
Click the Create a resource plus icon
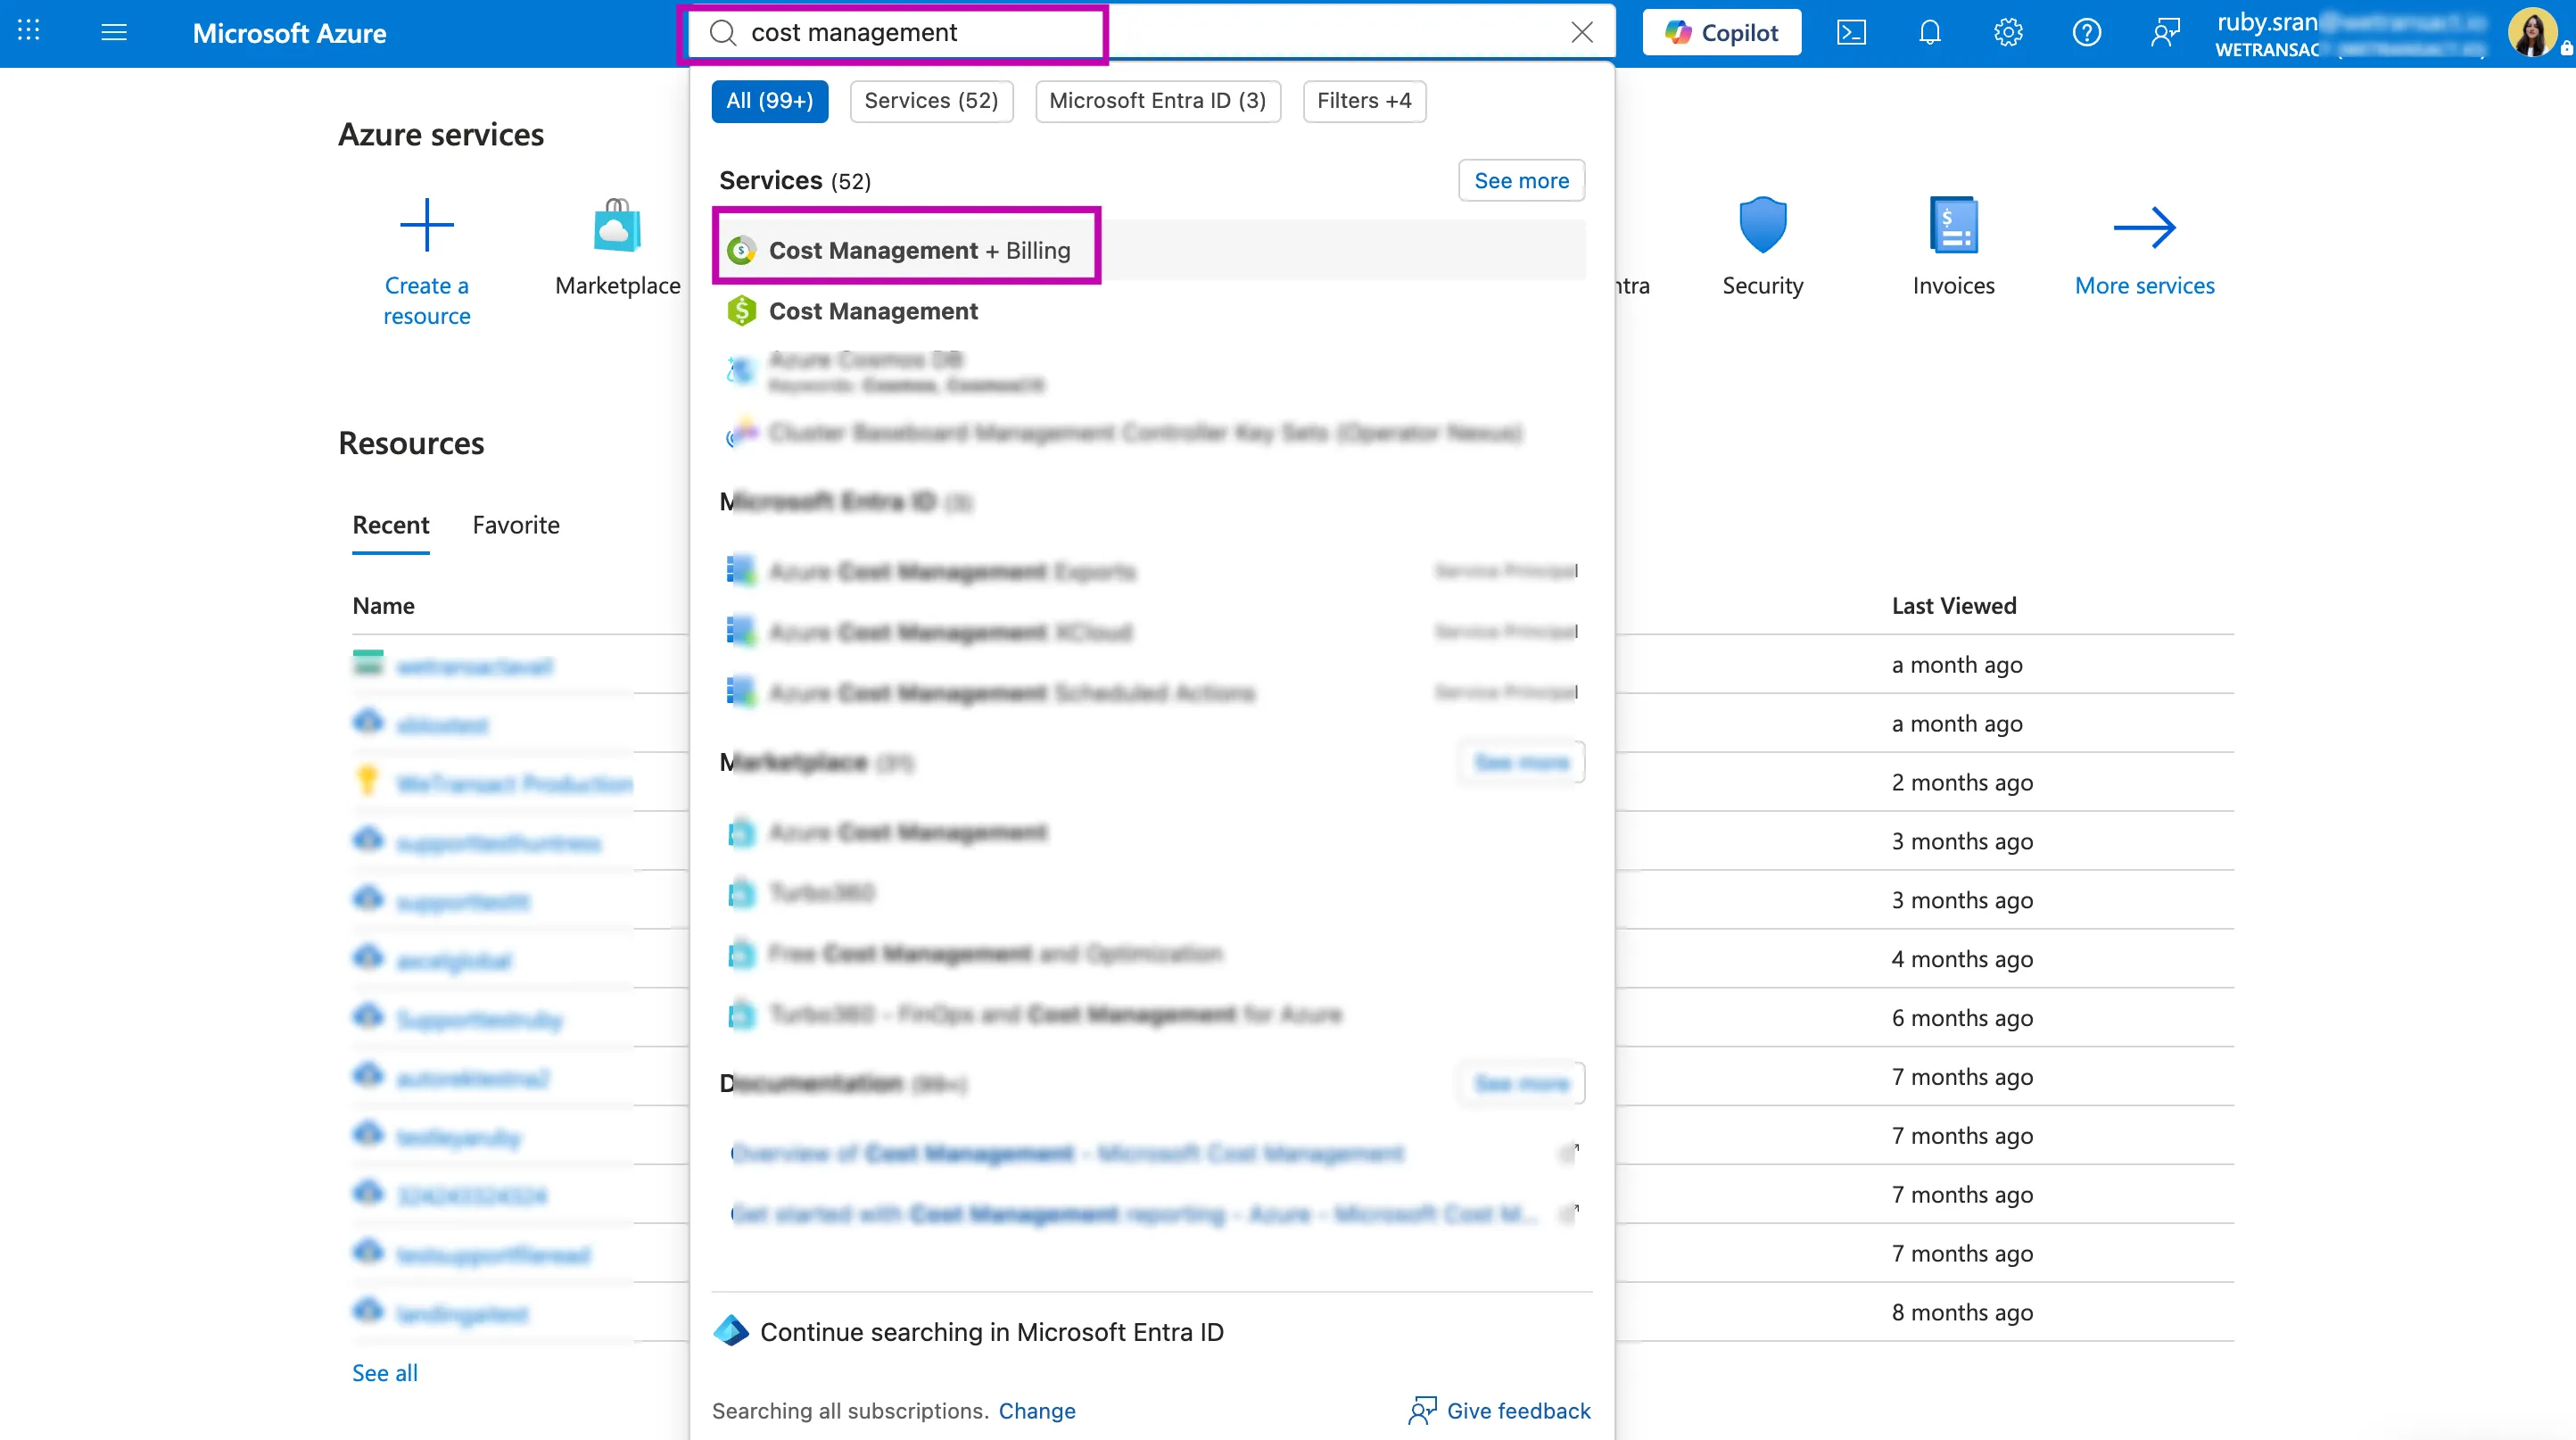pyautogui.click(x=427, y=225)
